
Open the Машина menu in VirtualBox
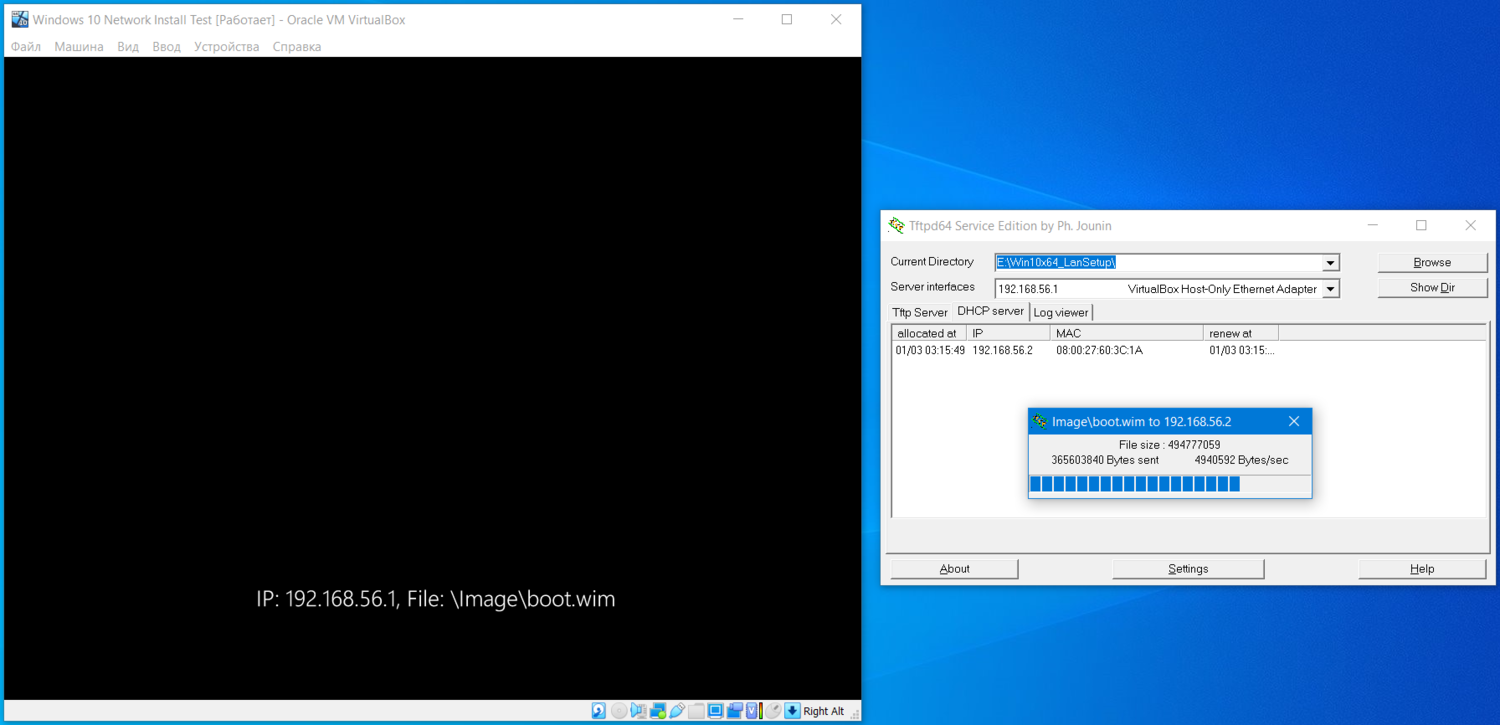[x=79, y=47]
